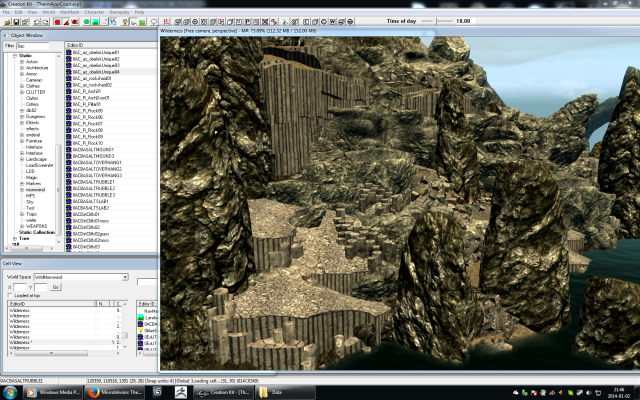Click Object Window Editor ID column header
Screen dimensions: 640x400
point(111,45)
